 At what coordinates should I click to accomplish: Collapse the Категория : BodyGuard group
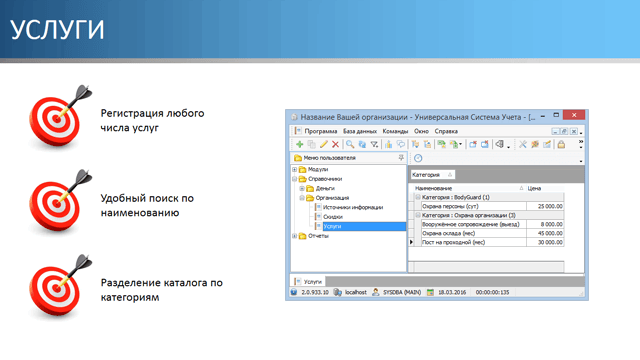click(x=418, y=197)
